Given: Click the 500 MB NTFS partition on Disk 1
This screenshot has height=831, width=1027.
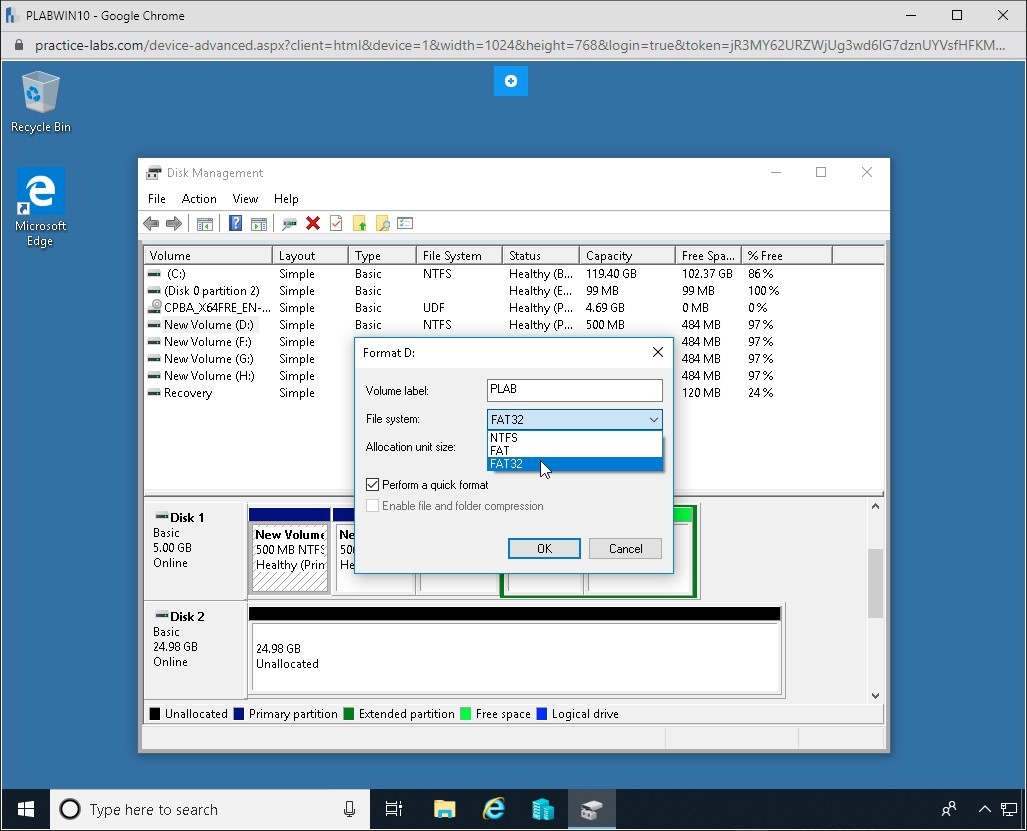Looking at the screenshot, I should pos(289,557).
